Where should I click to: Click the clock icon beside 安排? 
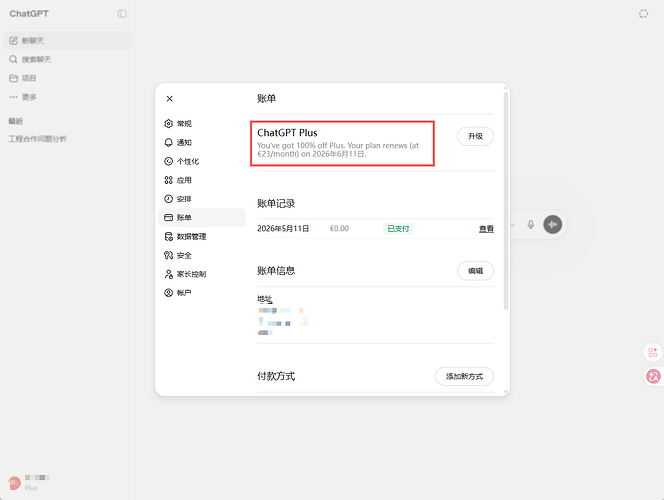(x=169, y=199)
